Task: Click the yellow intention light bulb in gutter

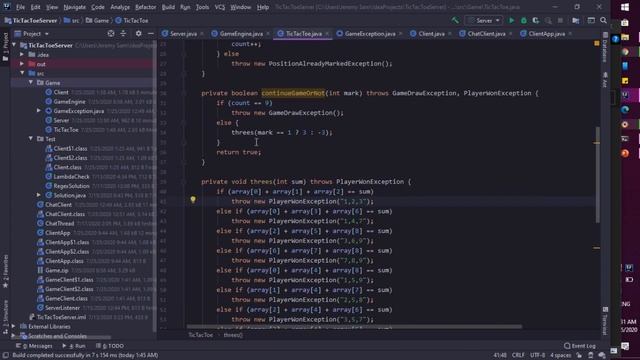Action: (x=193, y=200)
